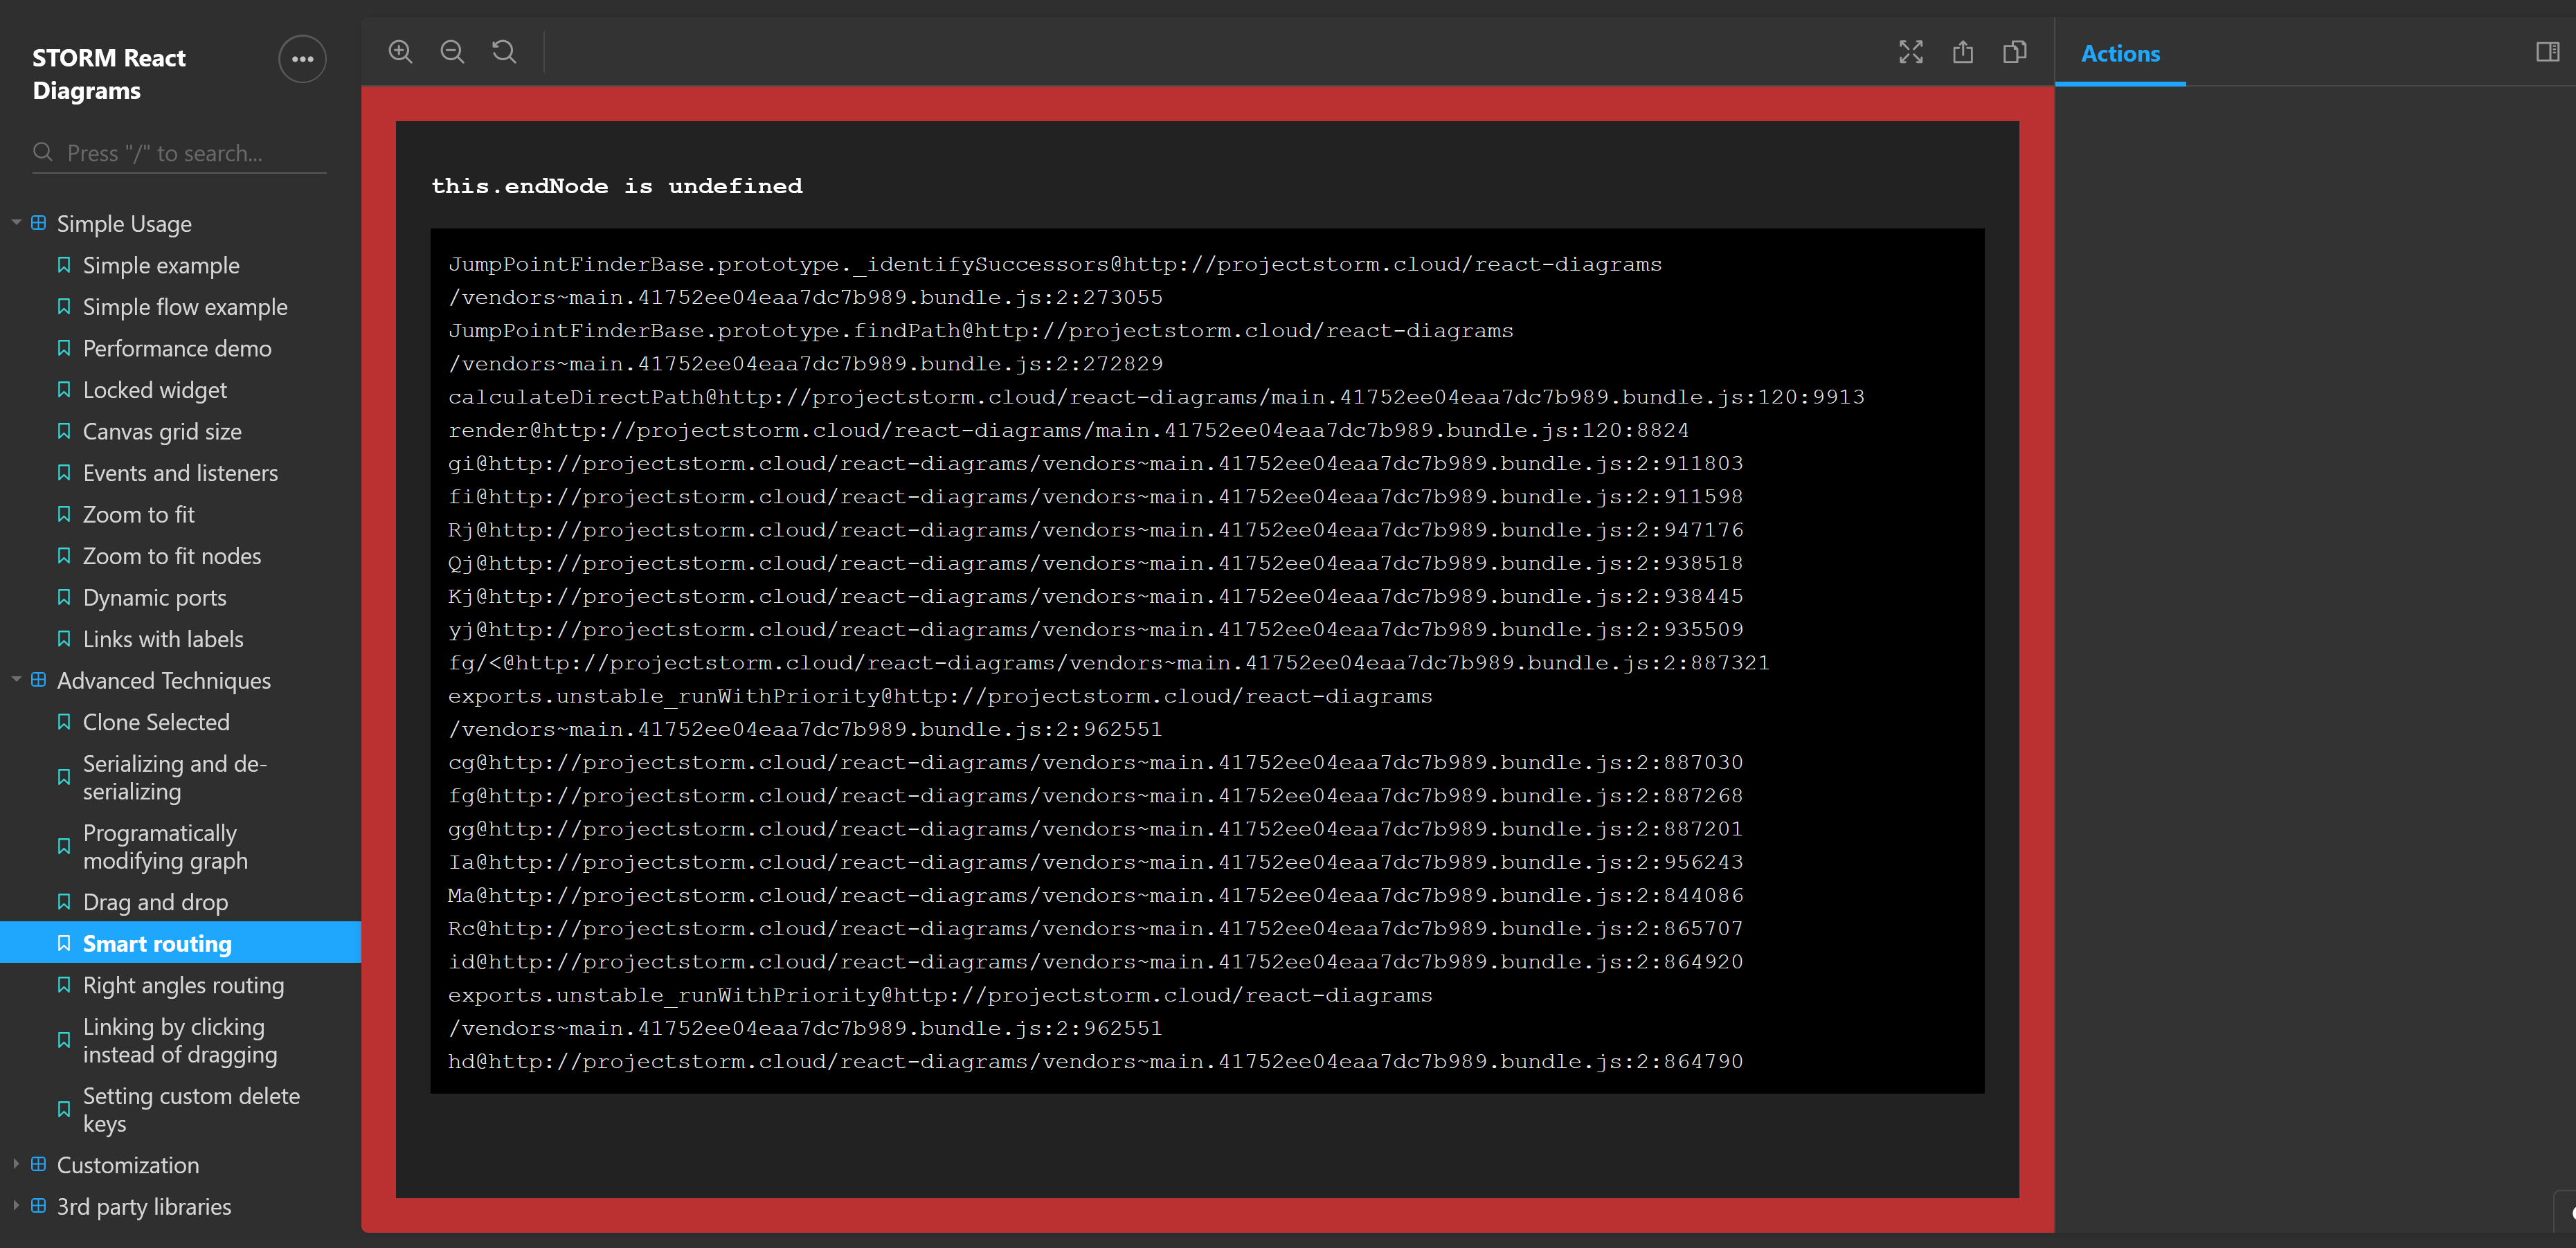Open the story in a new tab

pyautogui.click(x=2015, y=51)
